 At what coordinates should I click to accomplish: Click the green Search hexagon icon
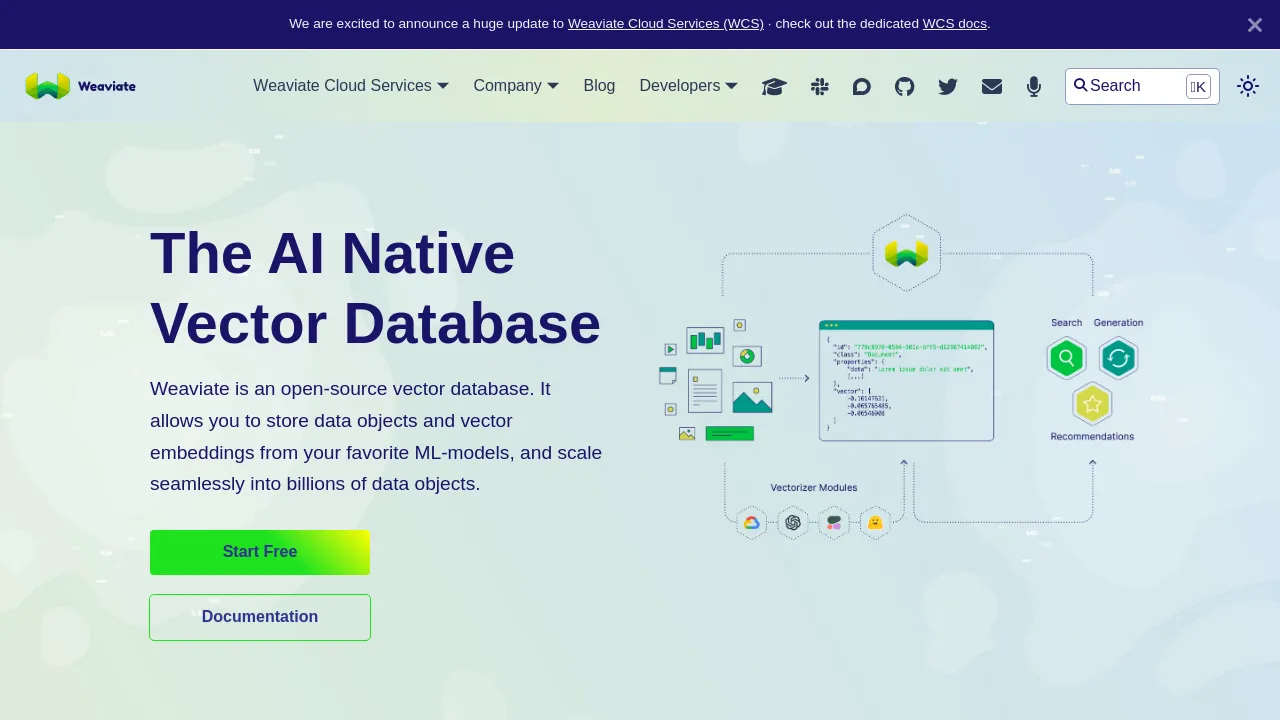[1067, 357]
